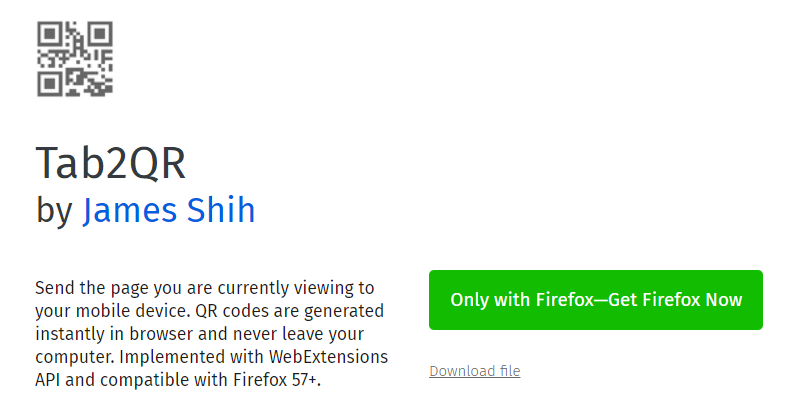Open the Download file link
The width and height of the screenshot is (799, 416).
point(474,371)
